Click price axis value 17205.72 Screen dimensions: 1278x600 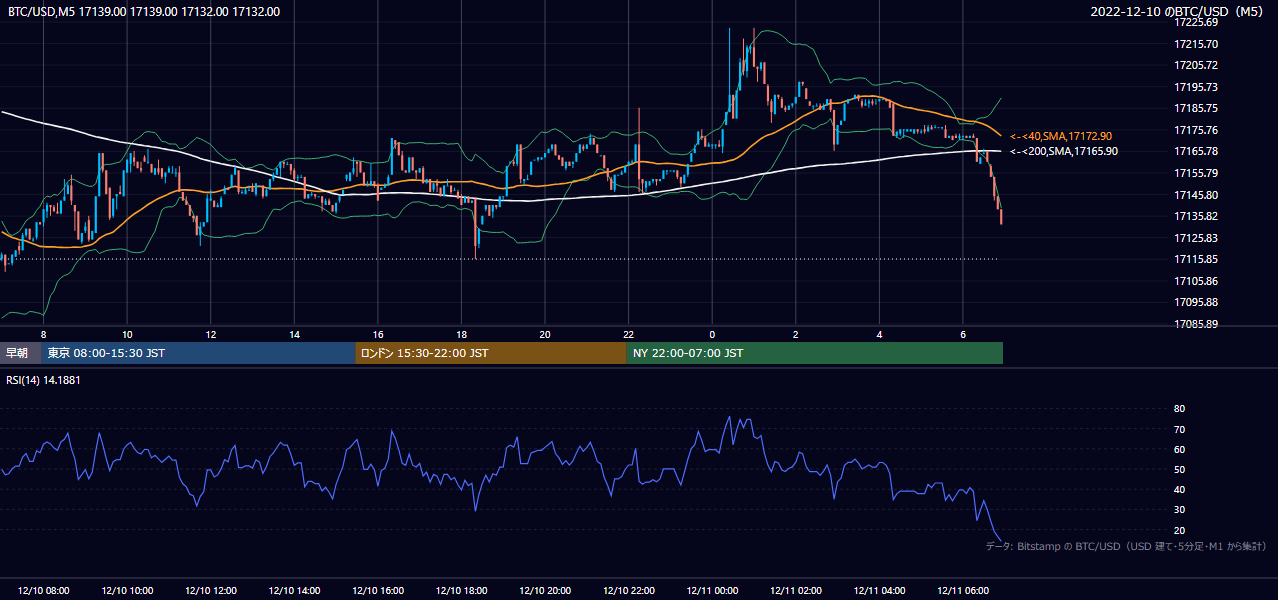[1196, 65]
